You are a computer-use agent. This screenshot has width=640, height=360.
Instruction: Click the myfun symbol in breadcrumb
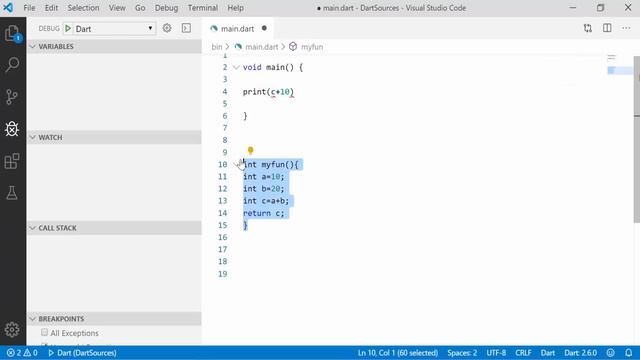tap(312, 47)
